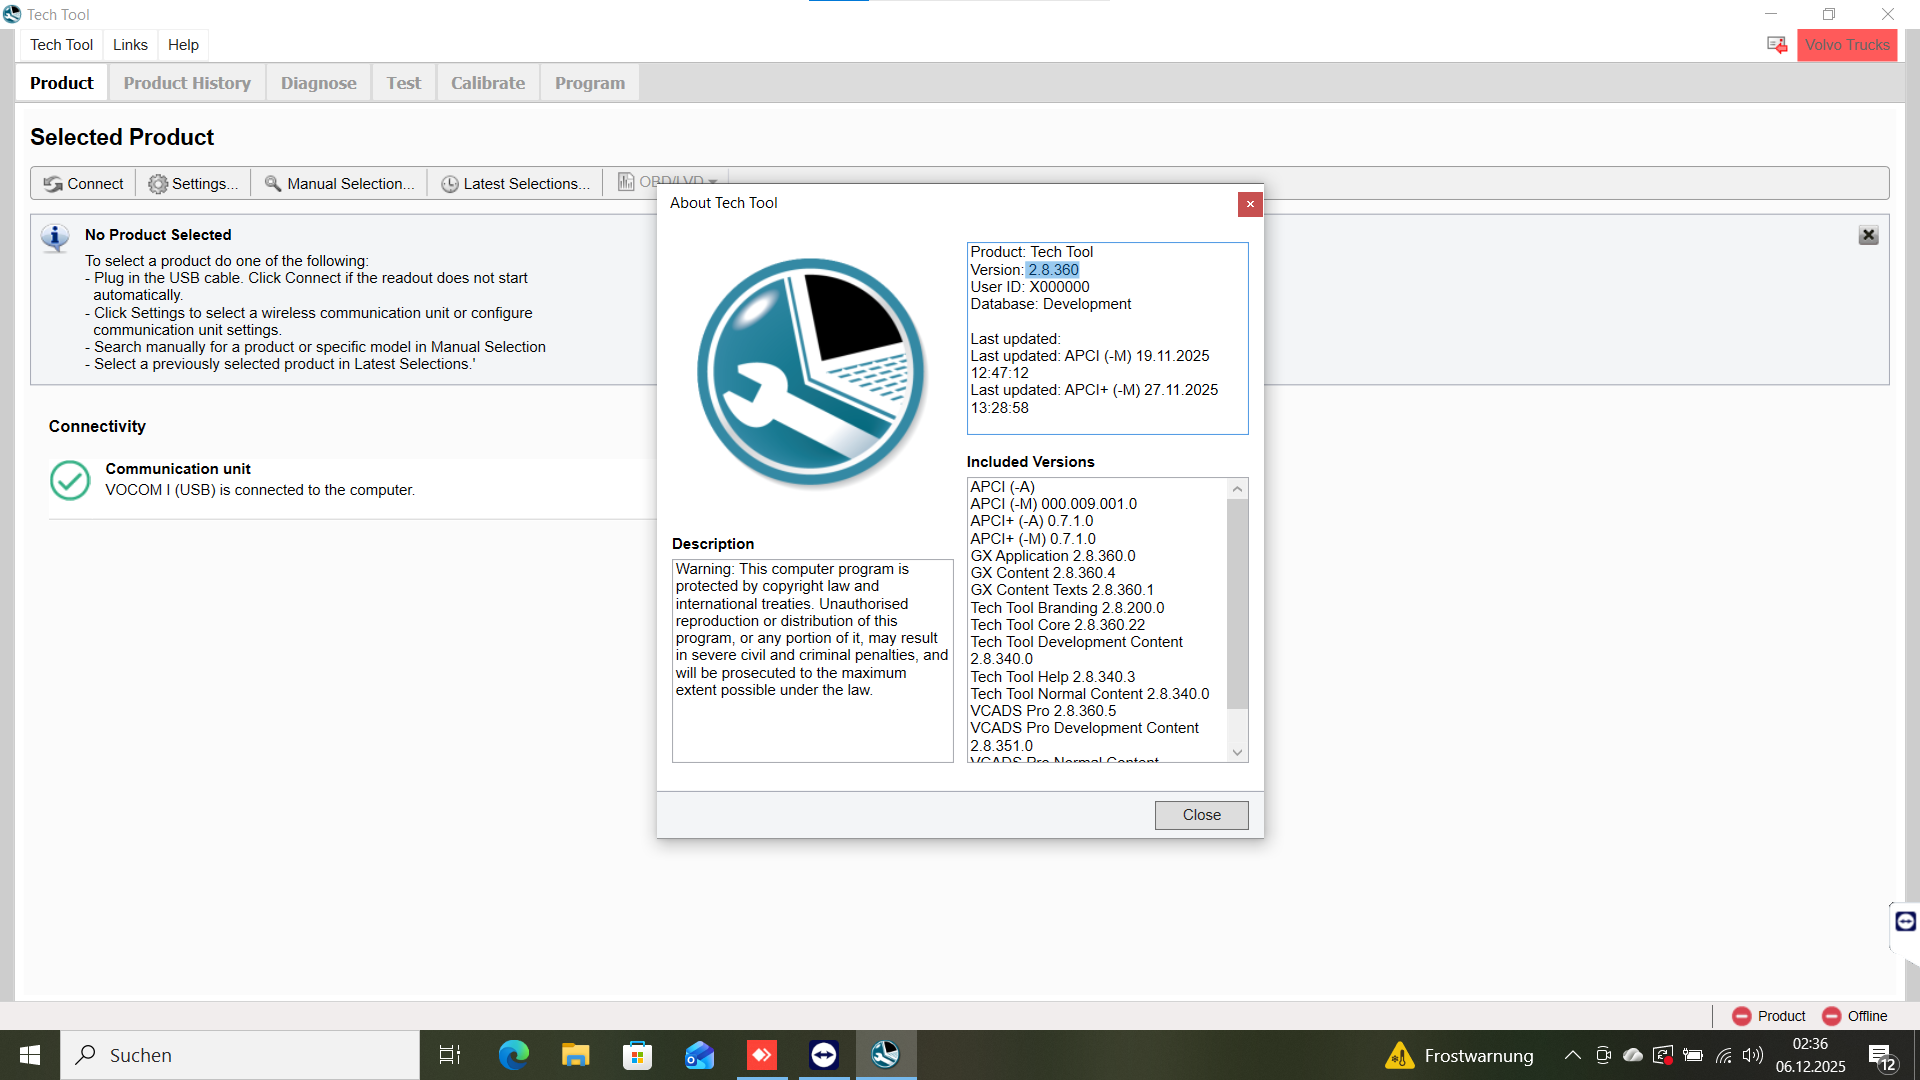Click the red X of About dialog
Screen dimensions: 1920x1080
pos(1250,204)
